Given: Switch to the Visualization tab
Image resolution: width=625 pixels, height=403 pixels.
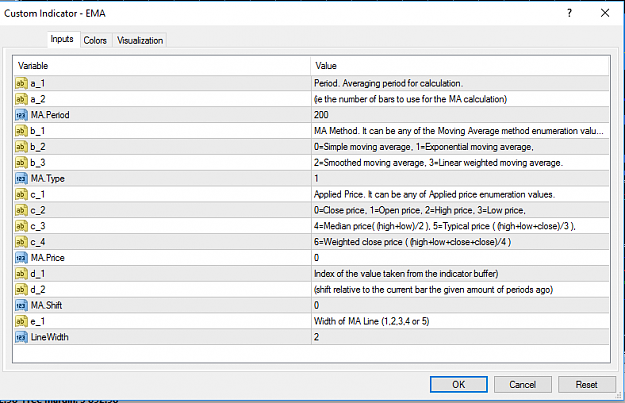Looking at the screenshot, I should [140, 40].
